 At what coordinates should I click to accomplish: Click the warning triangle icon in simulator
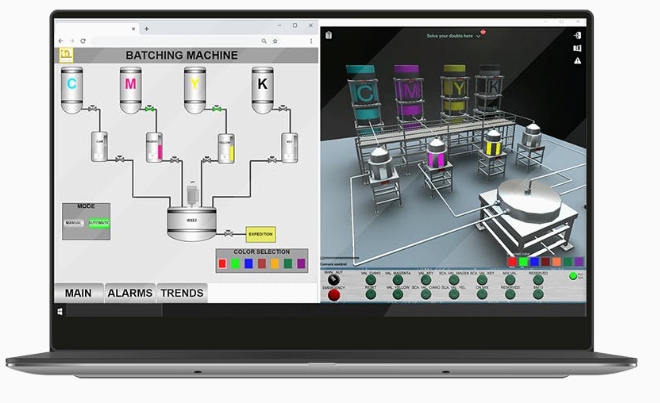tap(578, 61)
